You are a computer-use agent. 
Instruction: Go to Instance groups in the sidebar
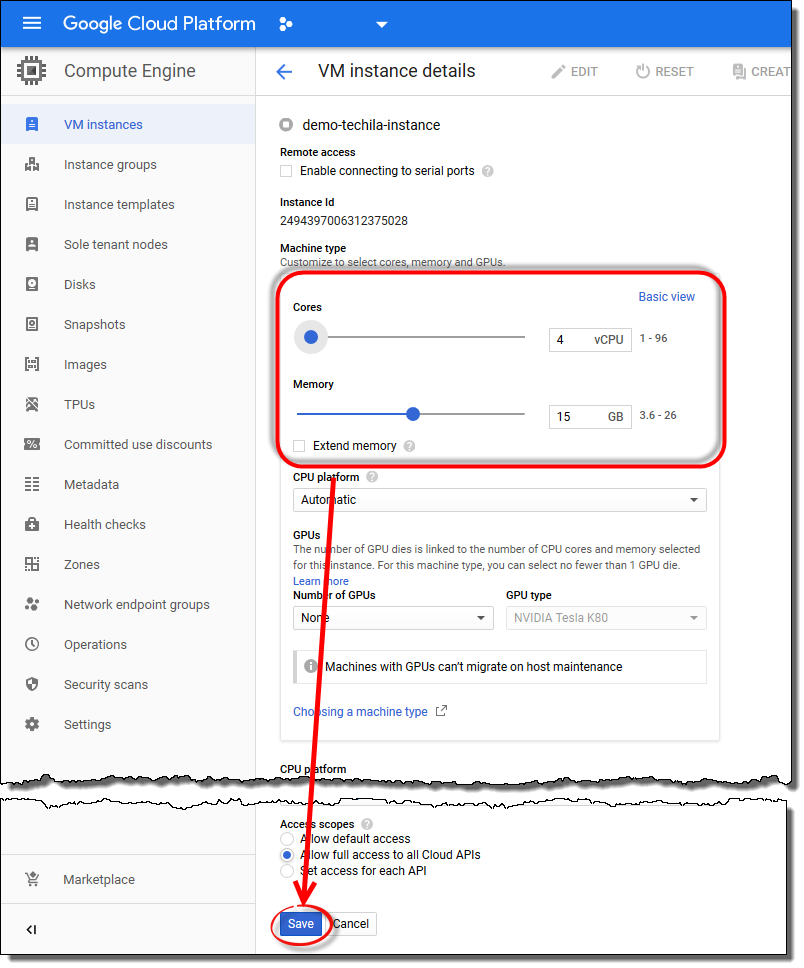coord(110,165)
